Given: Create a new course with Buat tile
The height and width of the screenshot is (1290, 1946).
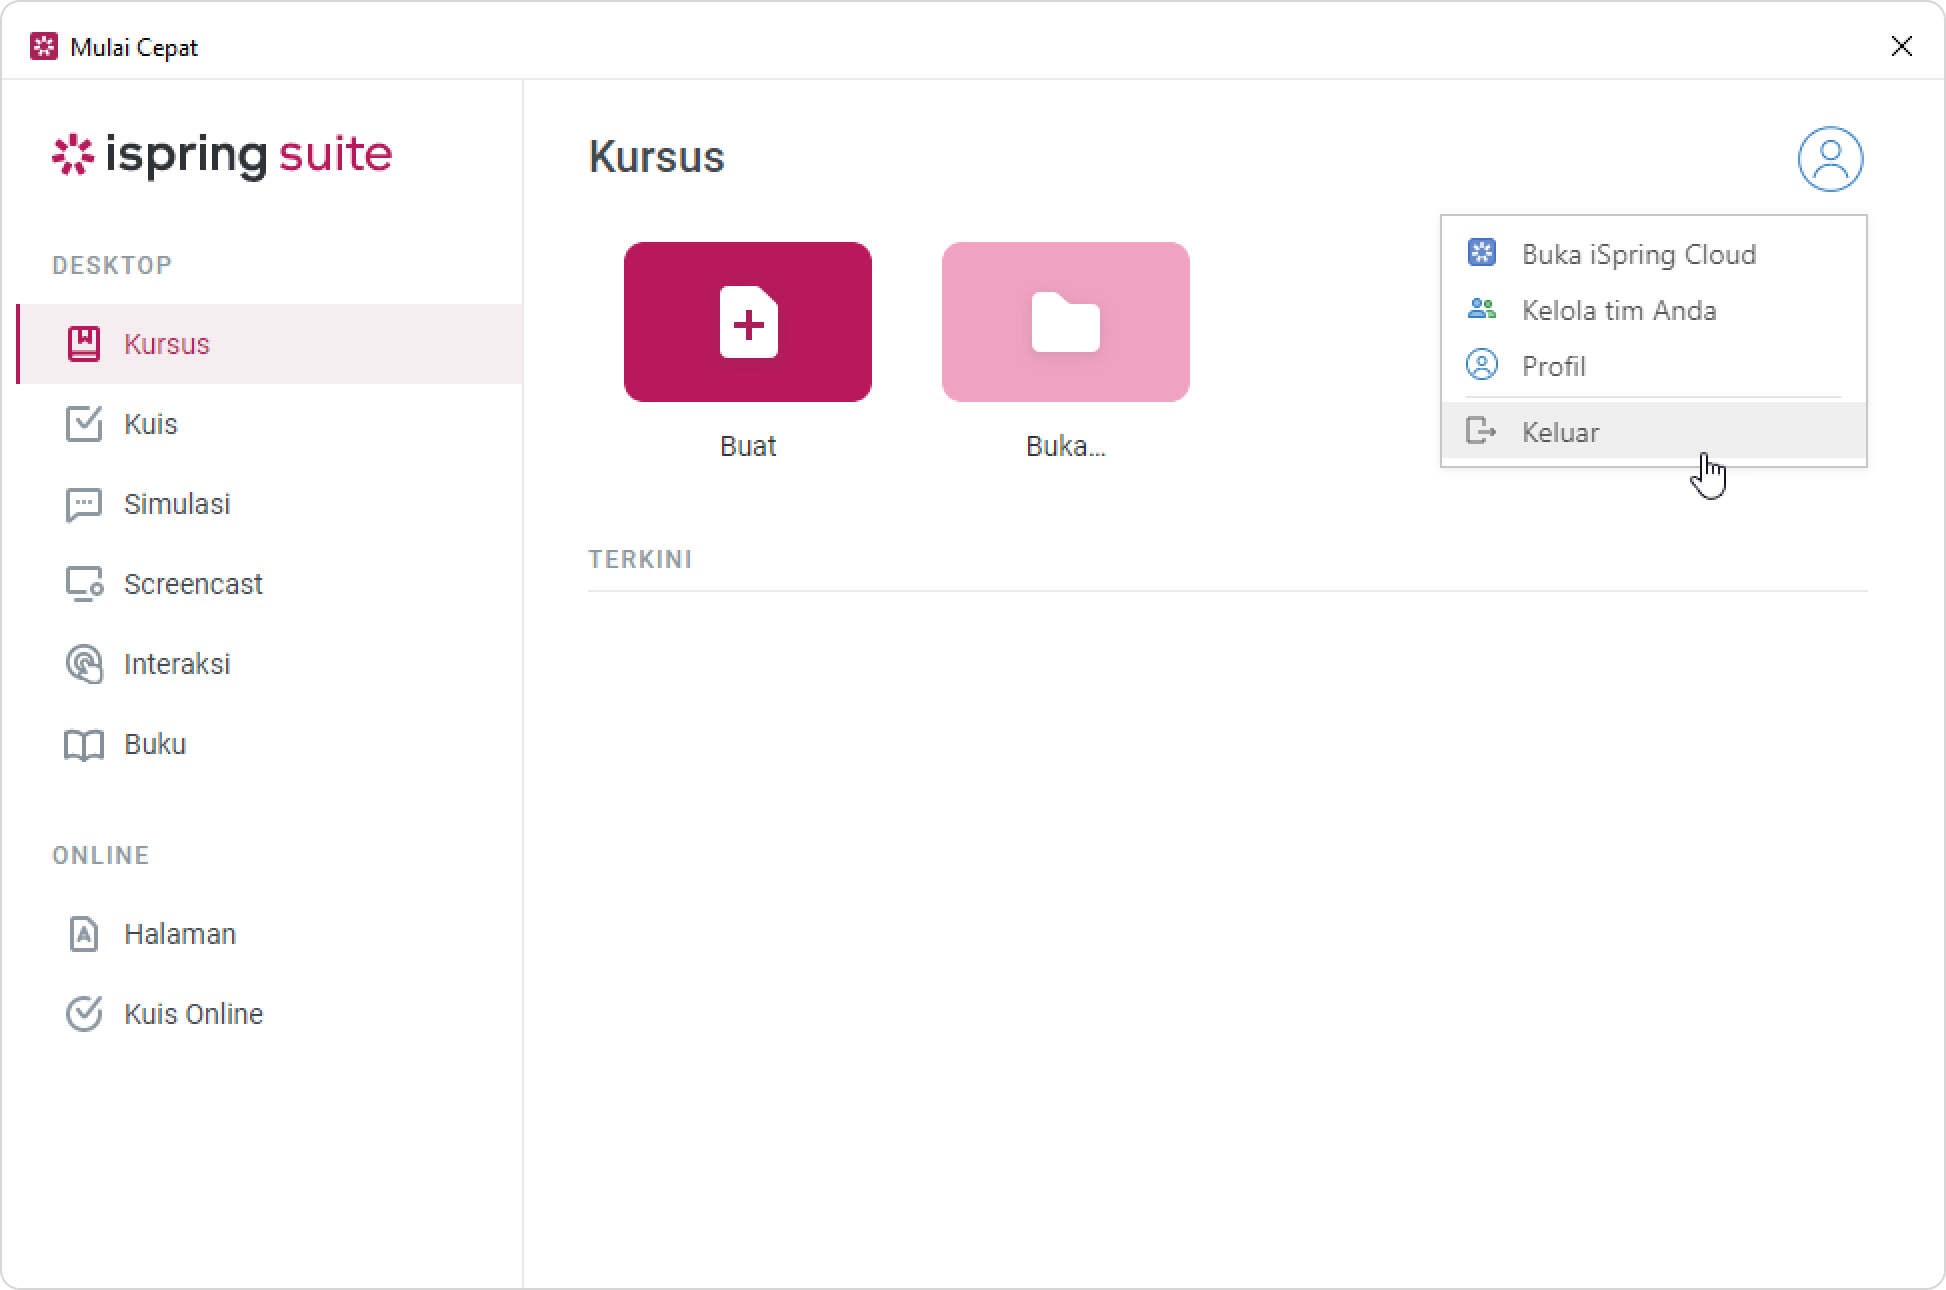Looking at the screenshot, I should (x=748, y=322).
